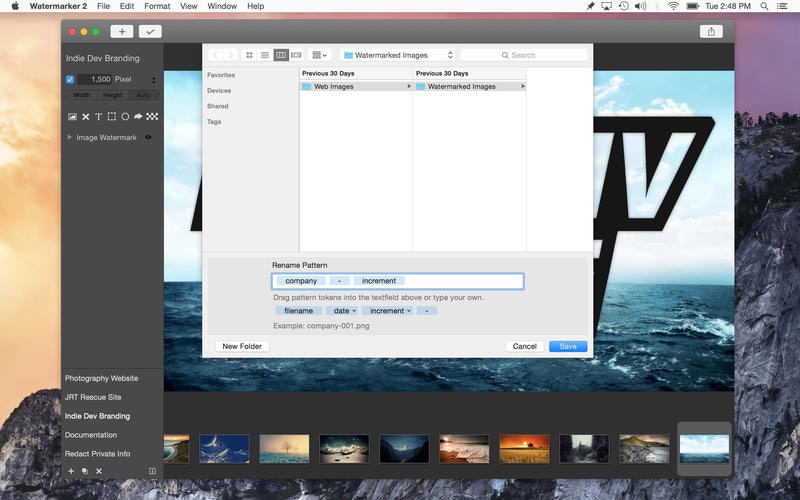Click the New Folder button
Screen dimensions: 800x500
[x=242, y=346]
